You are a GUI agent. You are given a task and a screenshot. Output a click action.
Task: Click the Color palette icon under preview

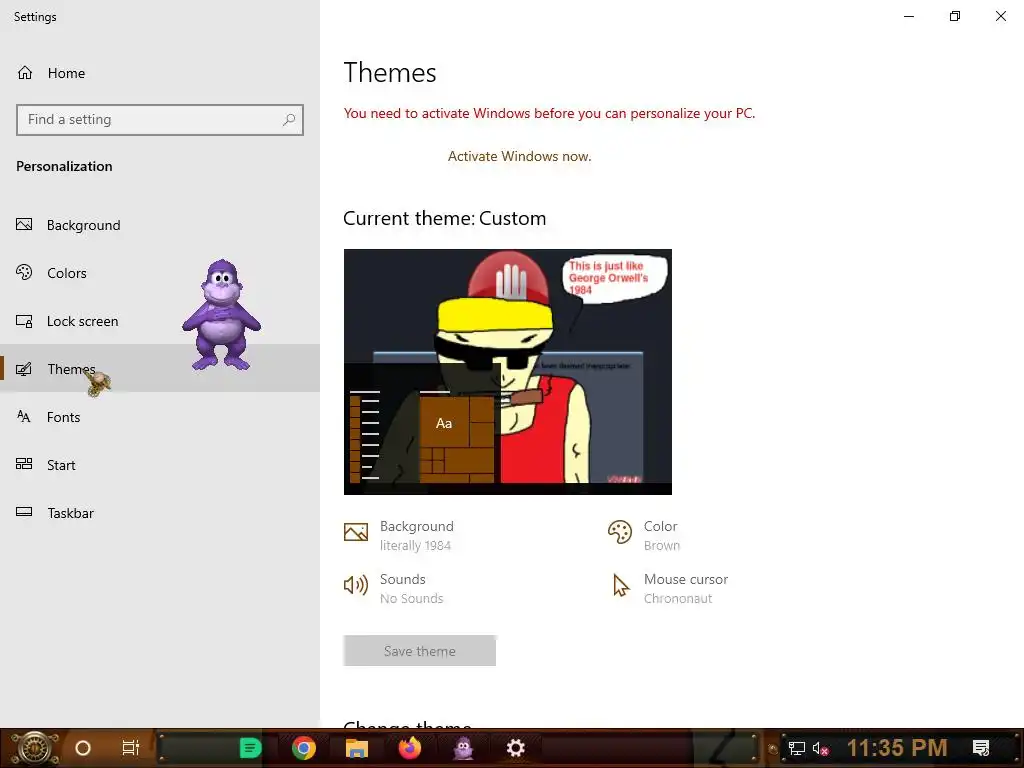pos(620,532)
